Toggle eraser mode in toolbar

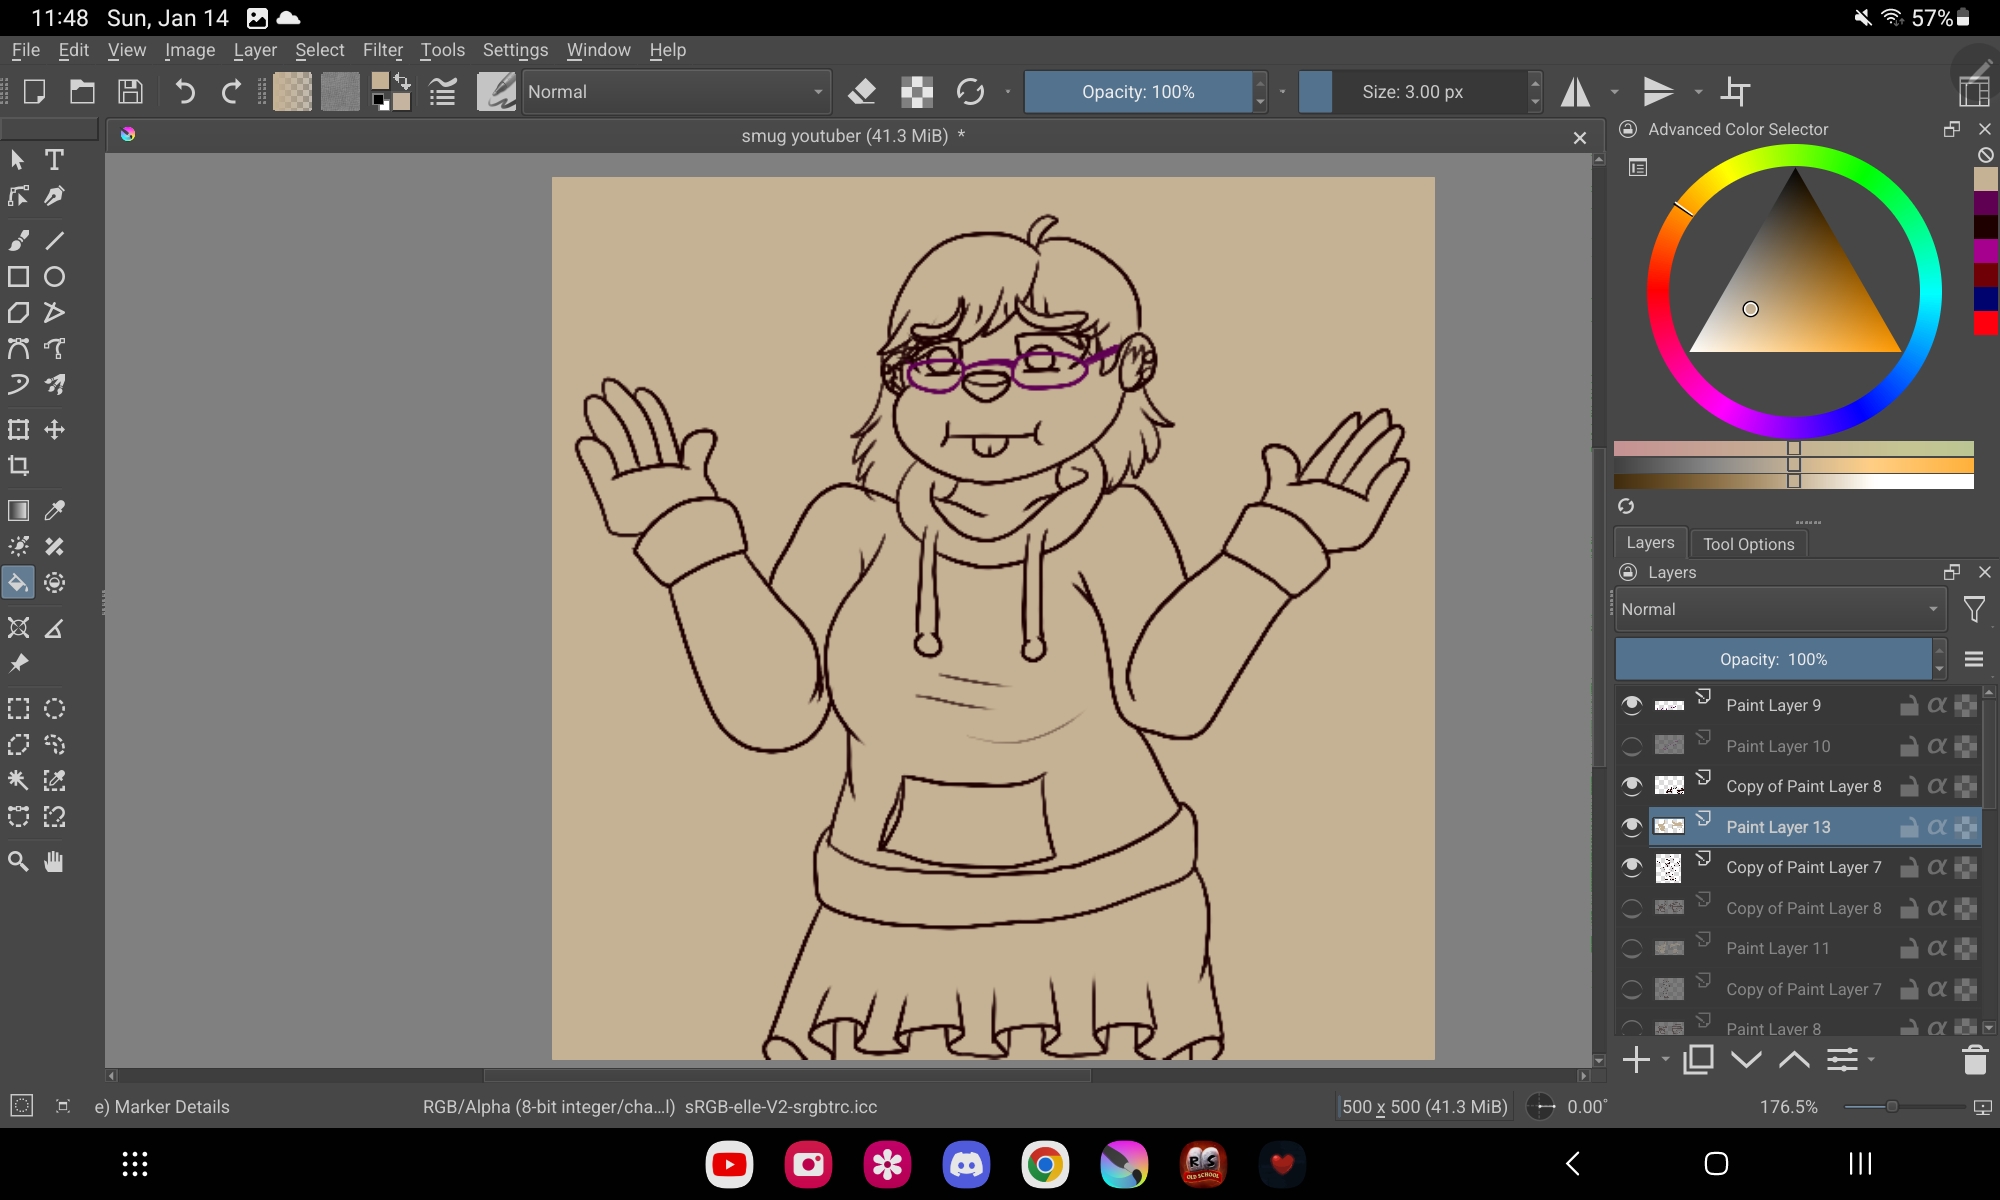coord(861,92)
